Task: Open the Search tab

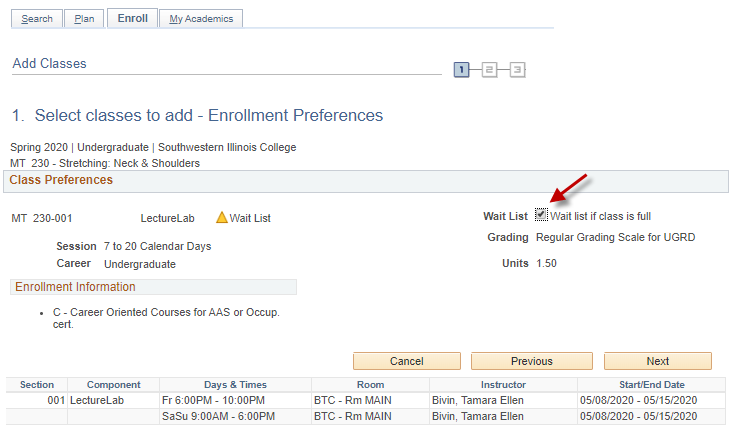Action: pyautogui.click(x=37, y=19)
